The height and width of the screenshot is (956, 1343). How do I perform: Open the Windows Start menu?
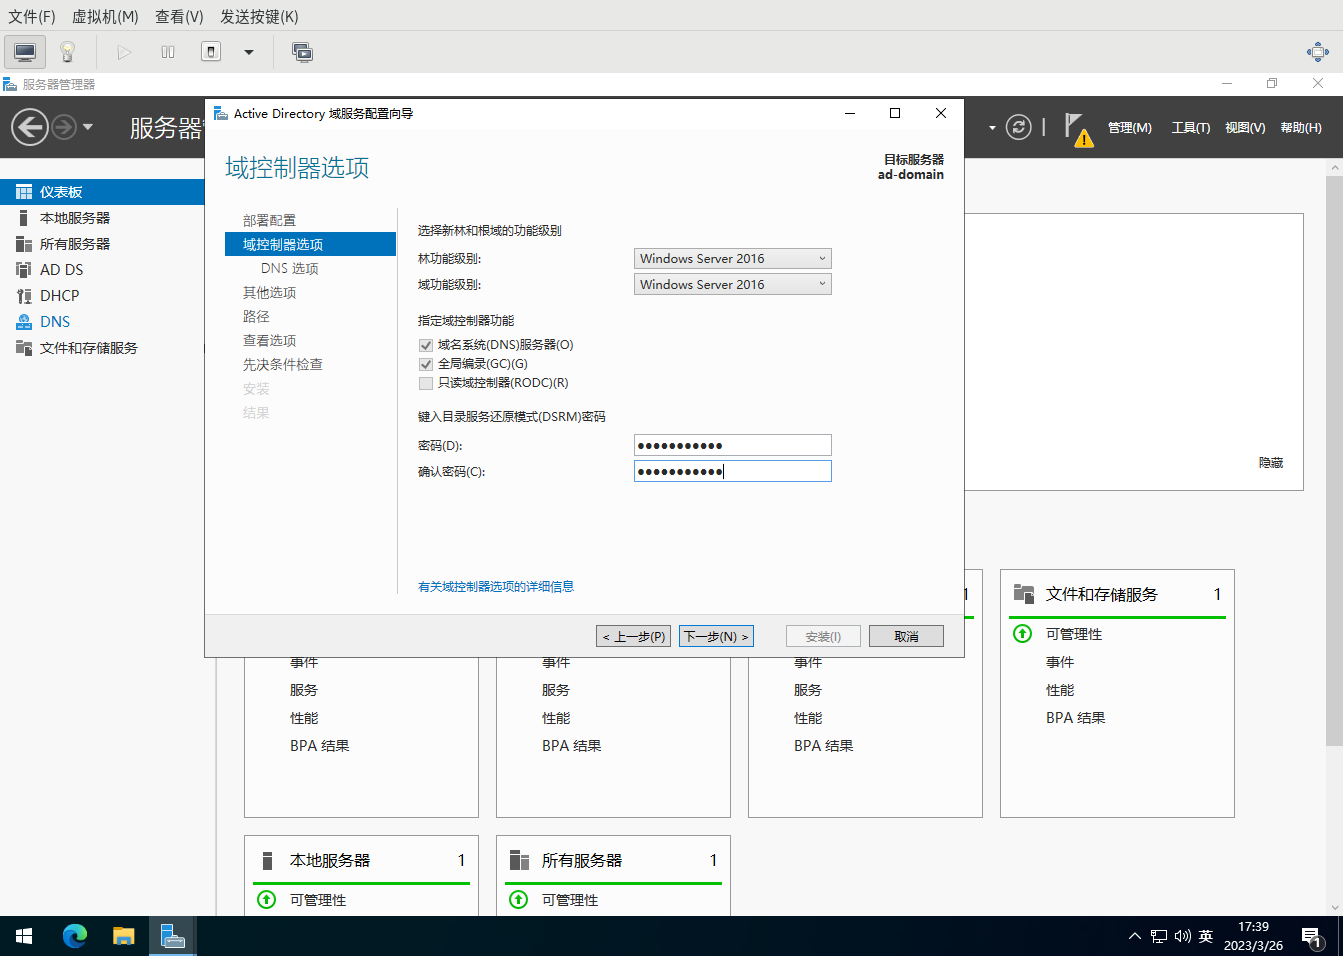coord(24,936)
